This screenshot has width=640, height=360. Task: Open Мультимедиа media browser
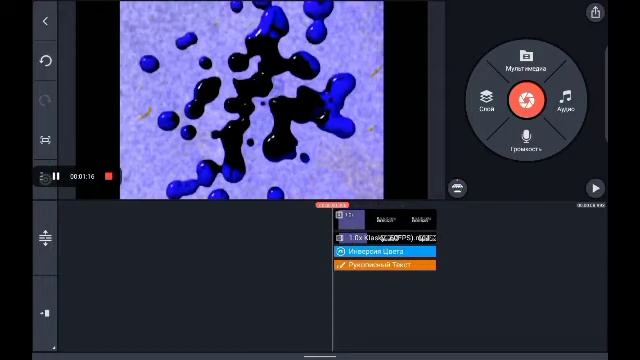[x=526, y=61]
